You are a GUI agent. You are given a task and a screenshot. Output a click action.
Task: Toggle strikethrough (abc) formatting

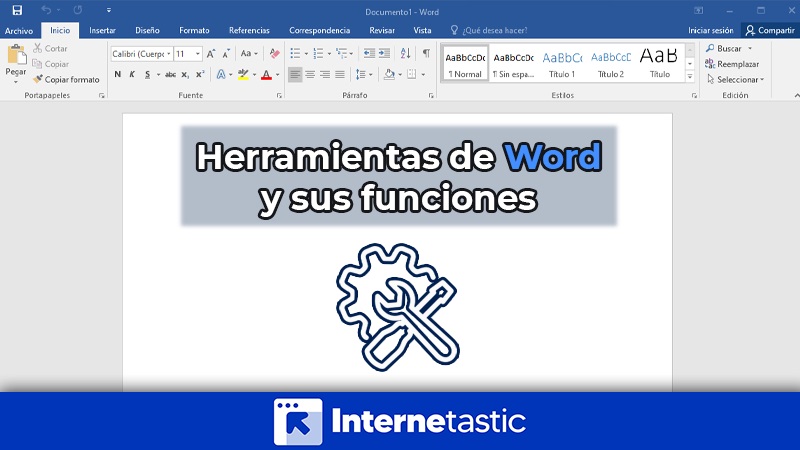coord(170,74)
